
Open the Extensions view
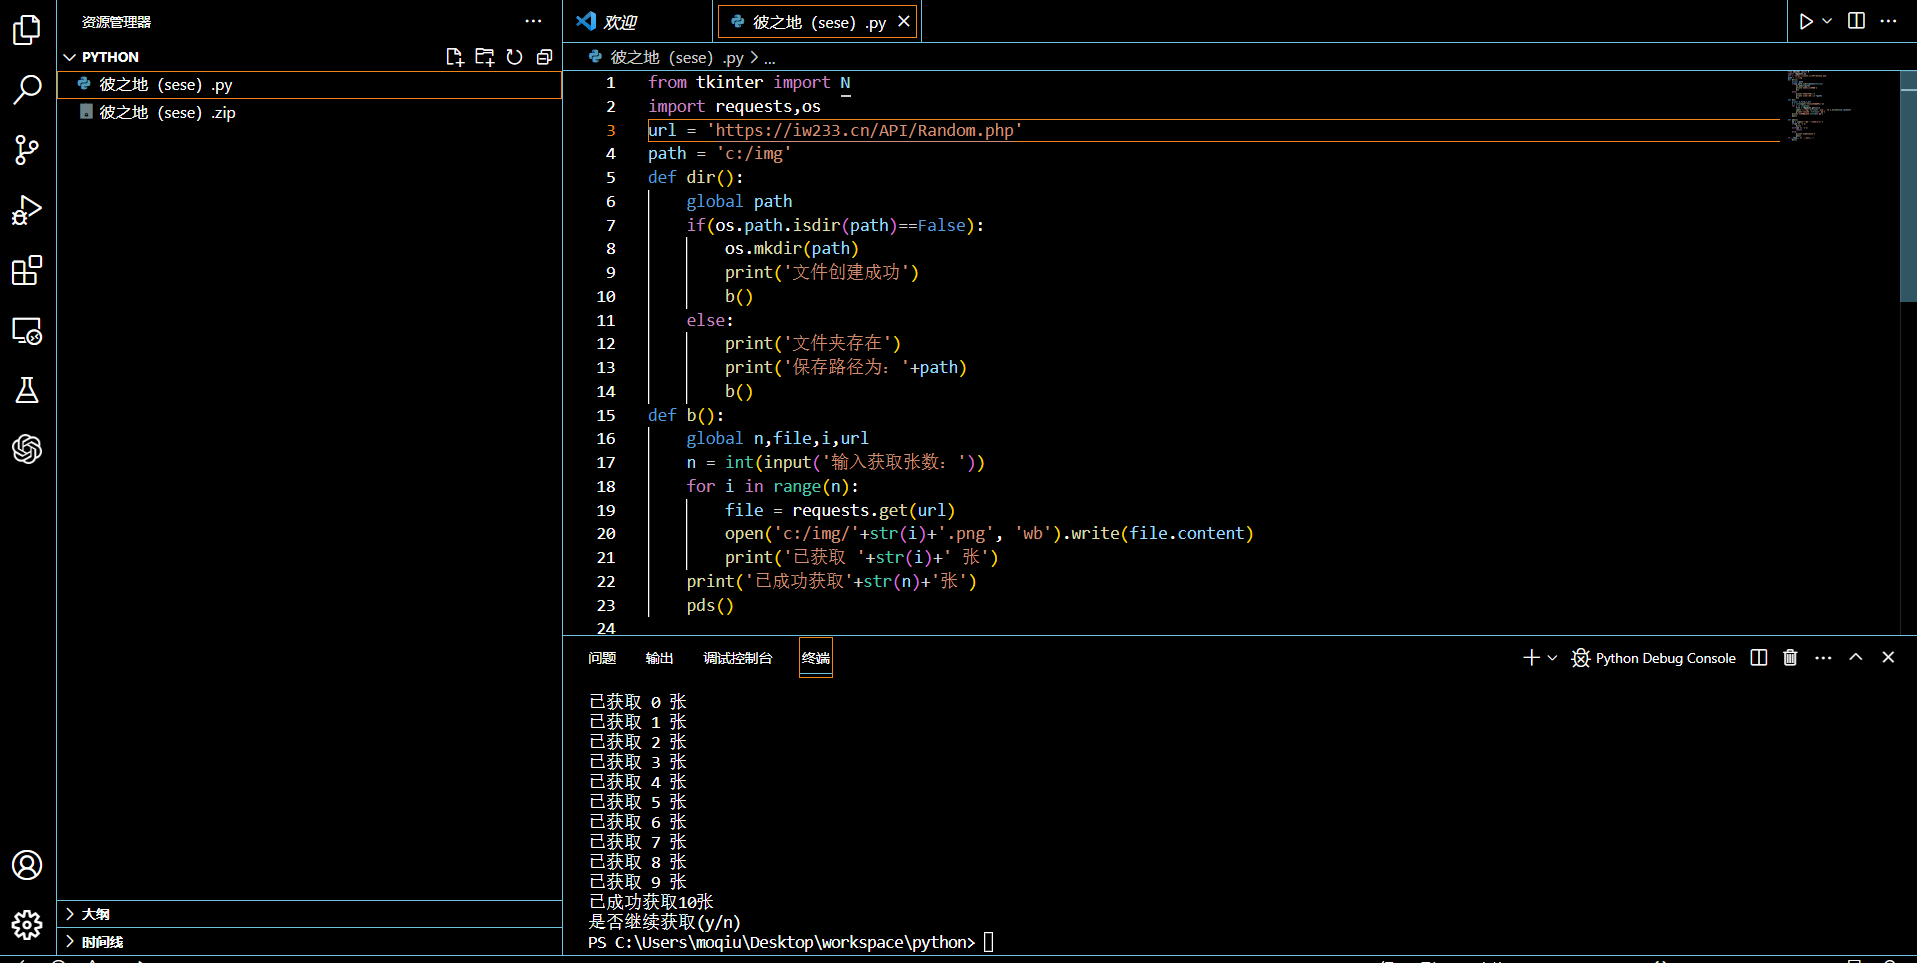[x=27, y=270]
